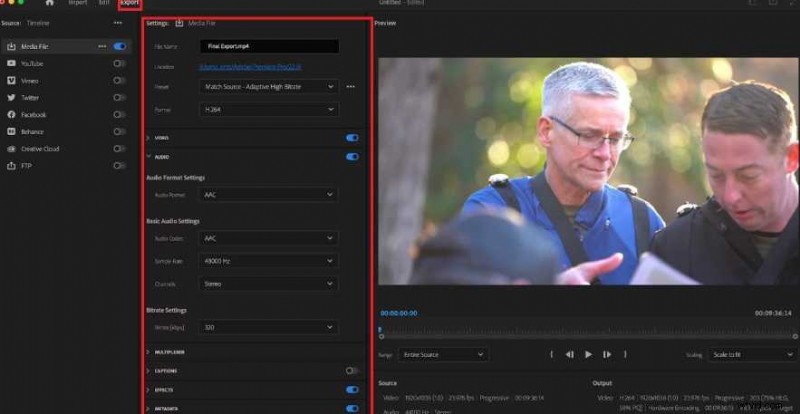Open the Sample Rate dropdown
This screenshot has height=414, width=800.
(x=268, y=261)
